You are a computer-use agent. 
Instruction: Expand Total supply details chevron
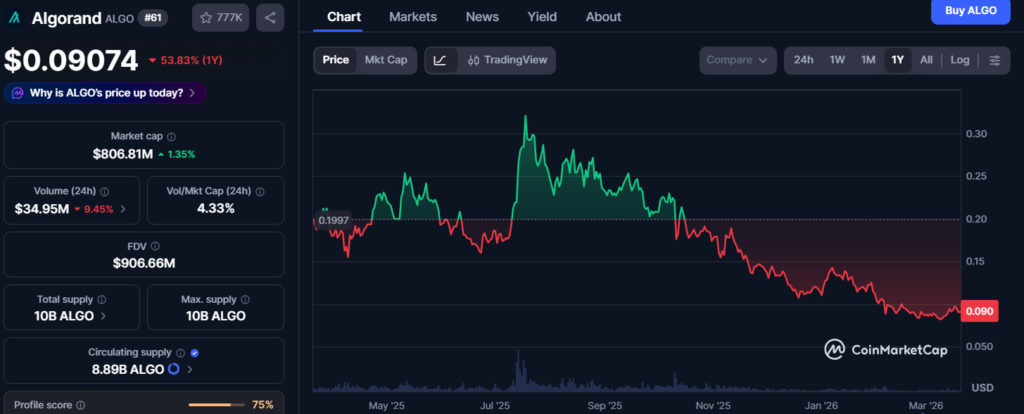pos(103,316)
